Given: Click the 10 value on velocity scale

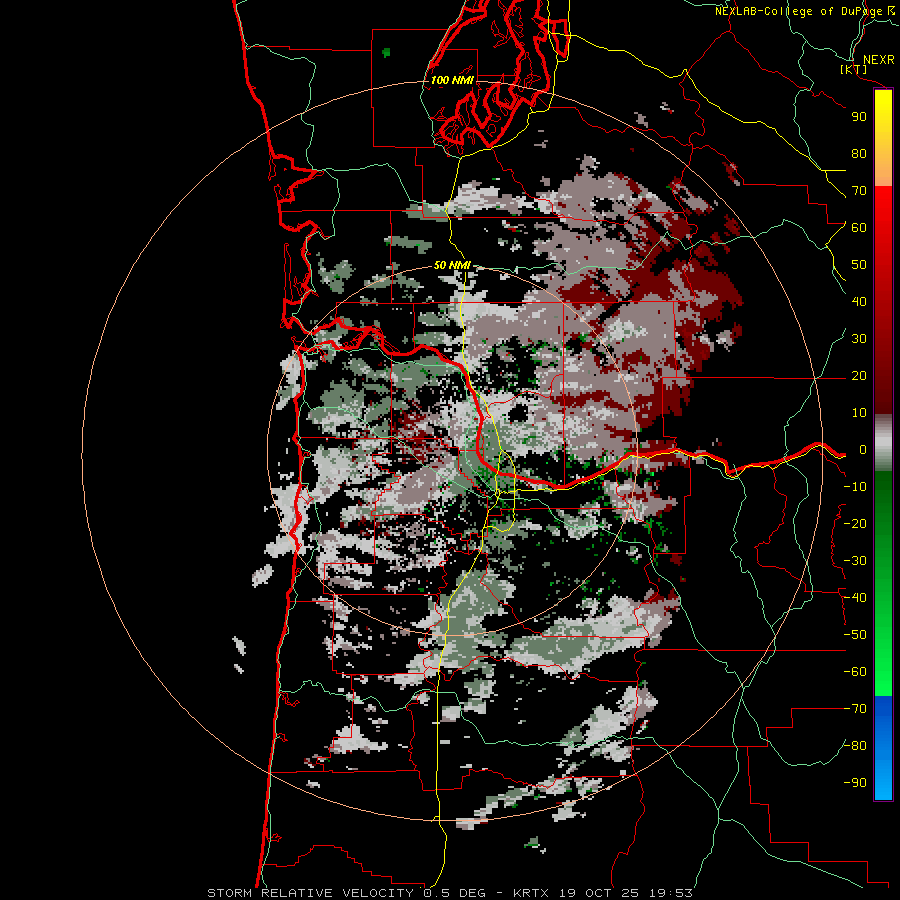Looking at the screenshot, I should [859, 413].
